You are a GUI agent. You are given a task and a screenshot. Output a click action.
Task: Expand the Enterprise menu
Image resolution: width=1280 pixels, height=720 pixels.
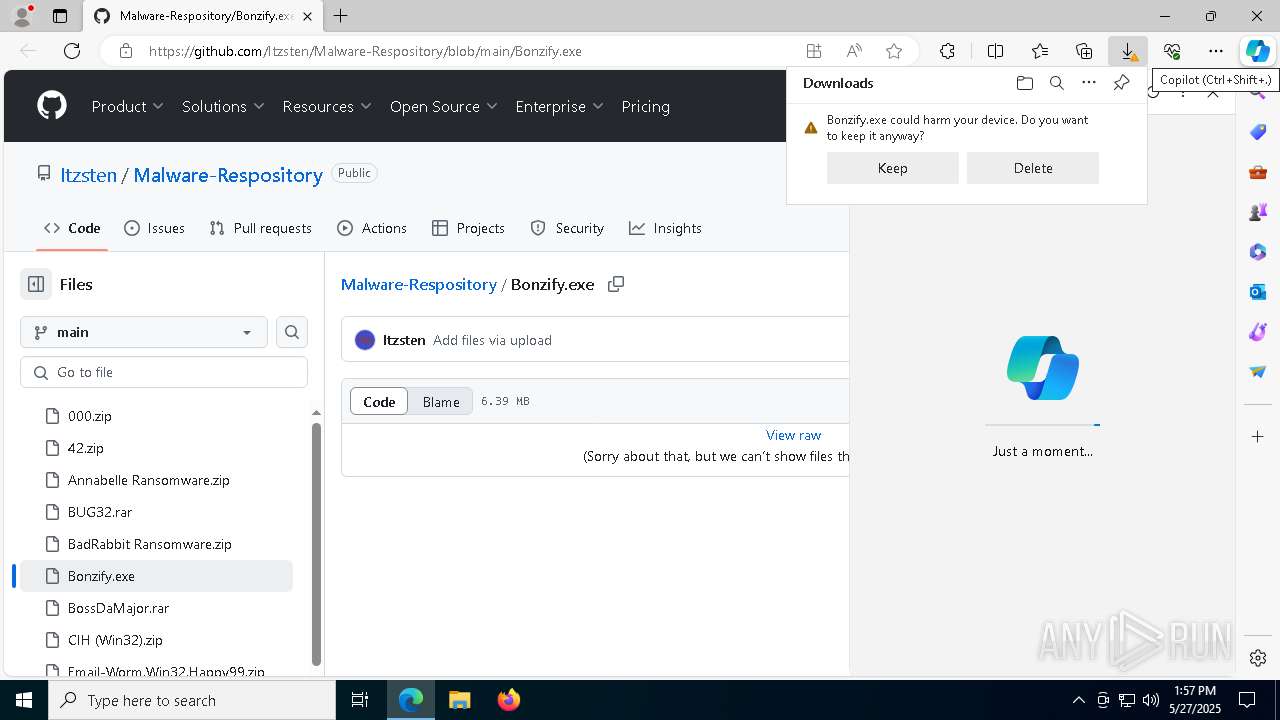[x=559, y=106]
